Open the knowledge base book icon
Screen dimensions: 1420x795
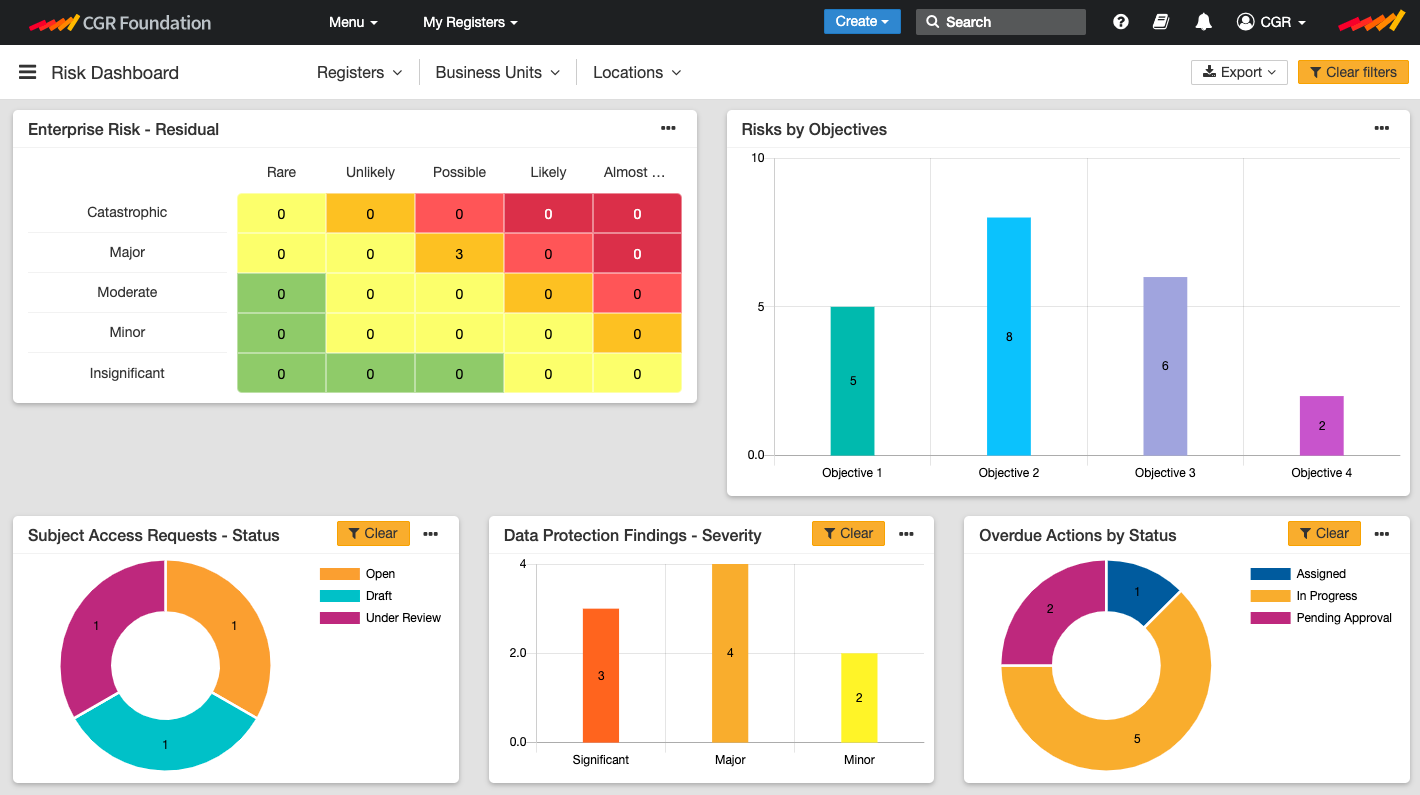pos(1161,21)
